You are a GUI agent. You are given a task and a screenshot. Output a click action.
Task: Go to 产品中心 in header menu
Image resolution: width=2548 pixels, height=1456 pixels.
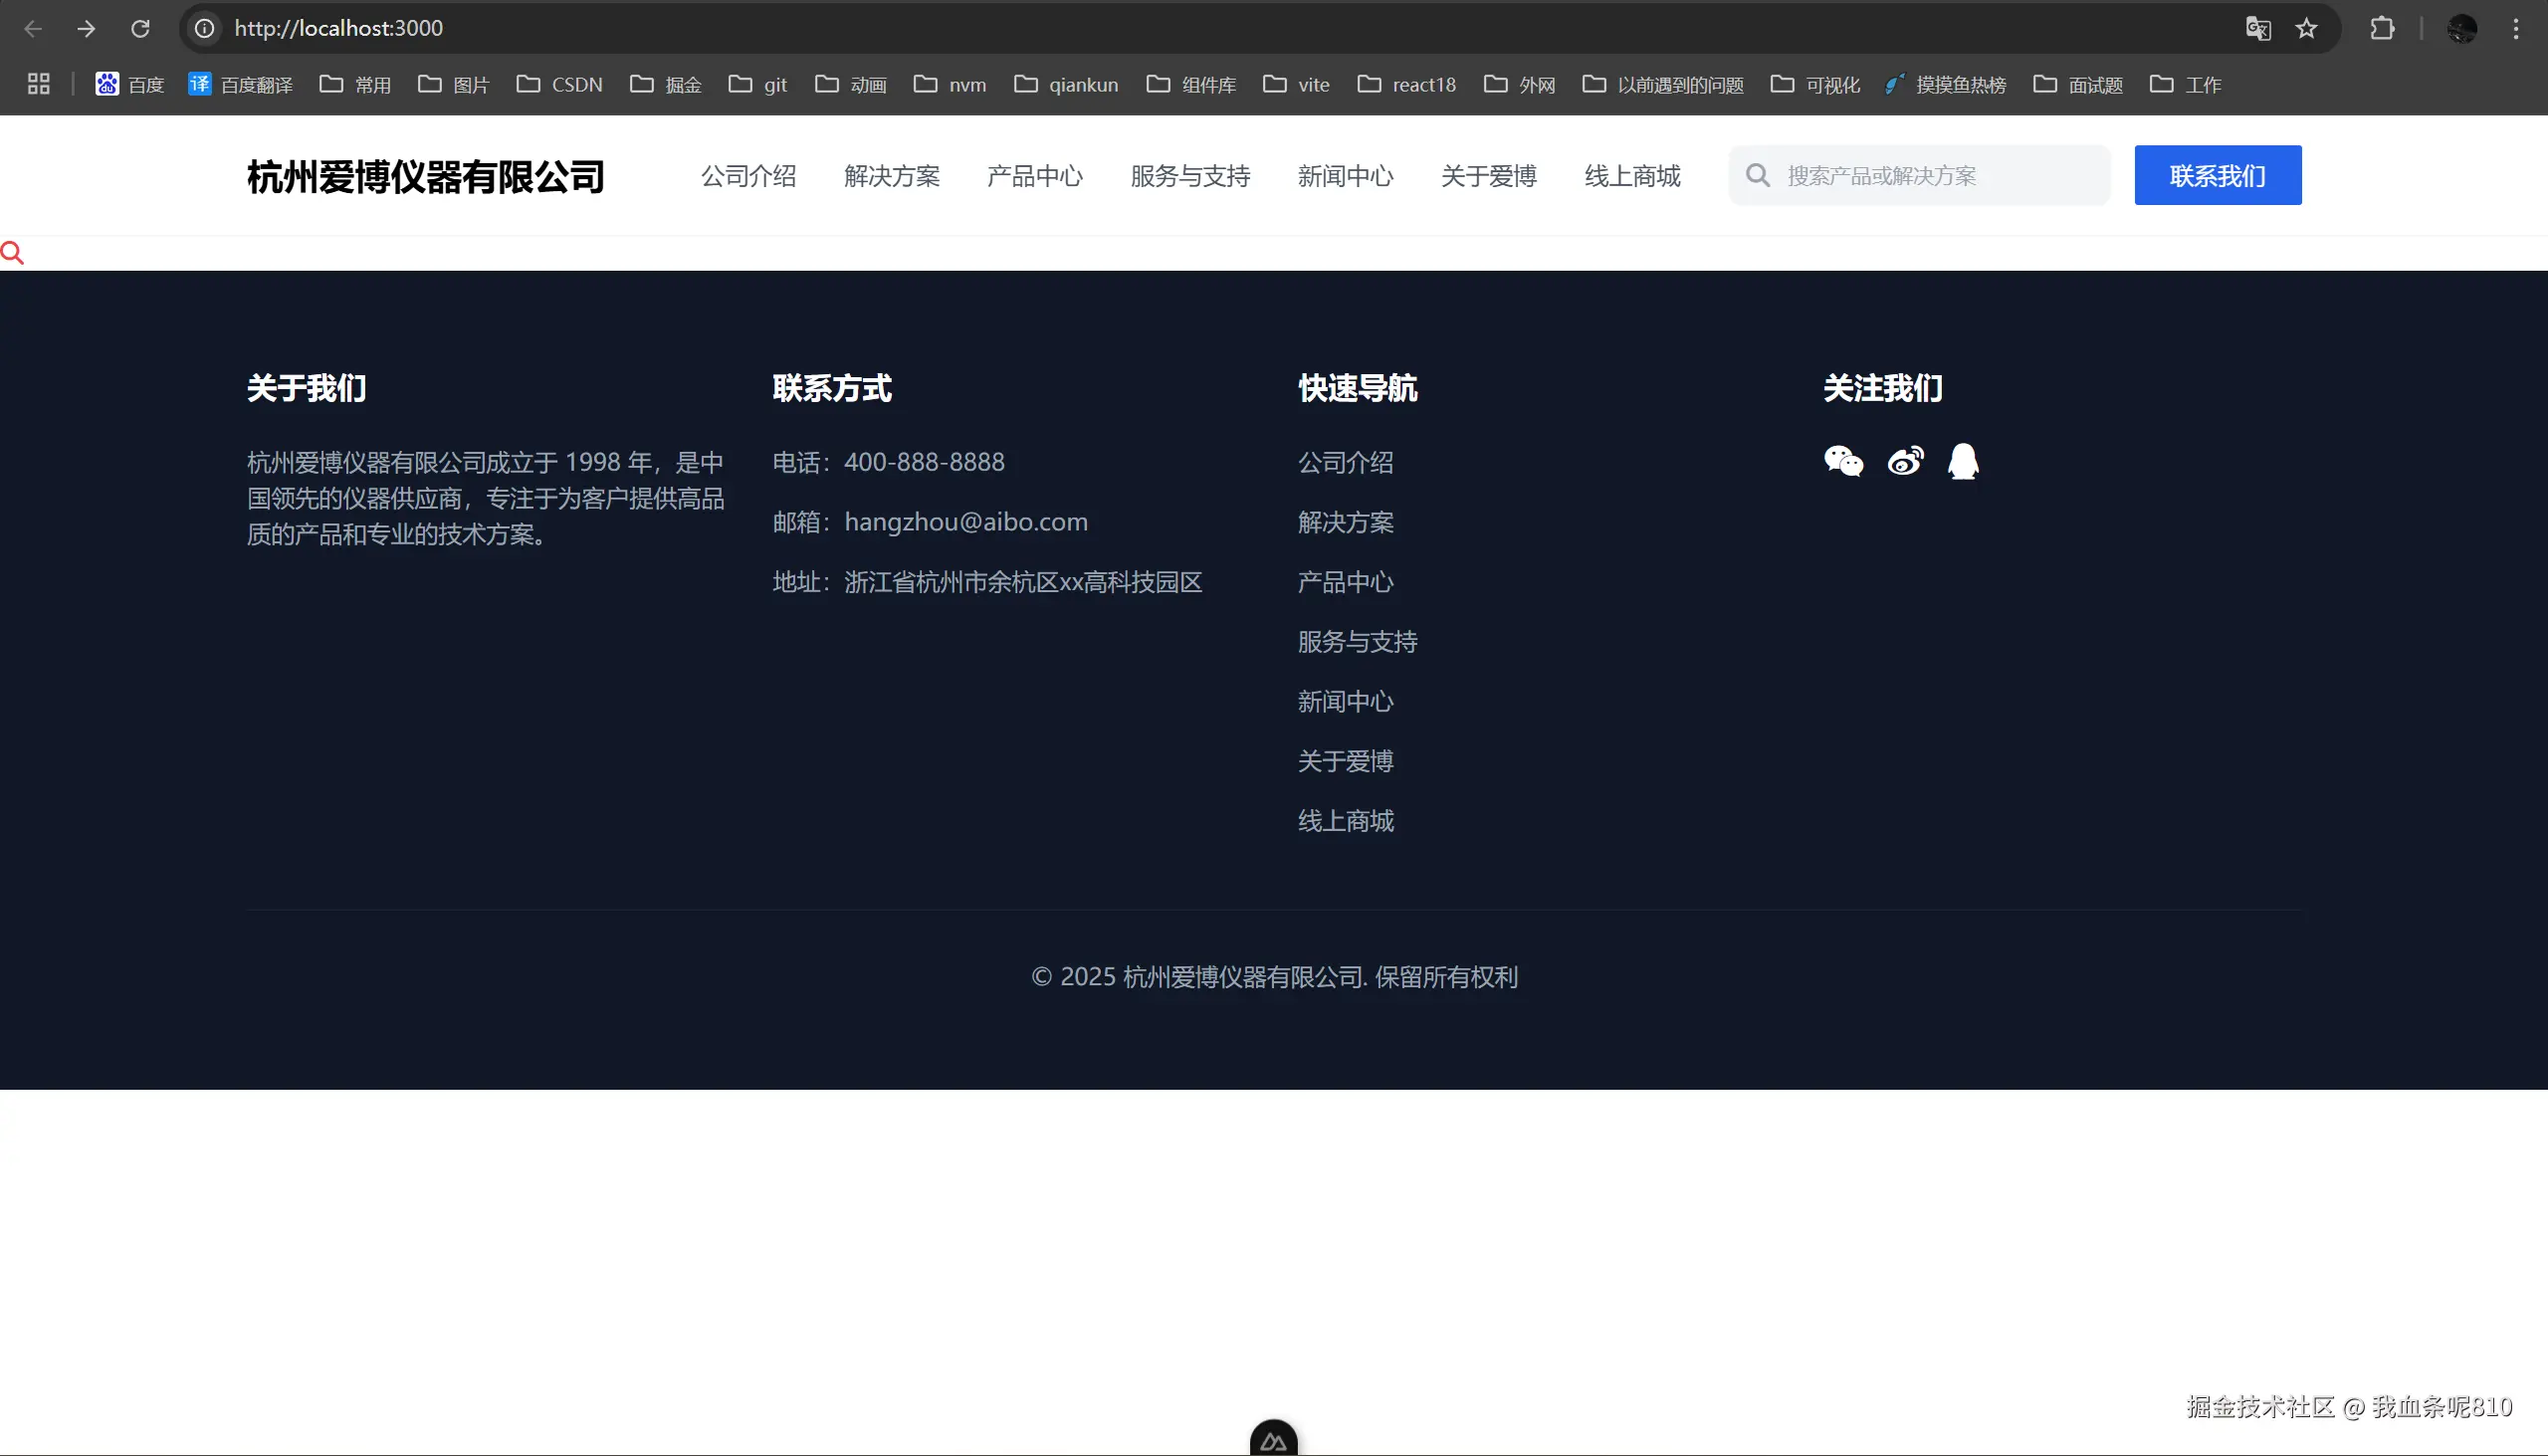click(x=1034, y=176)
